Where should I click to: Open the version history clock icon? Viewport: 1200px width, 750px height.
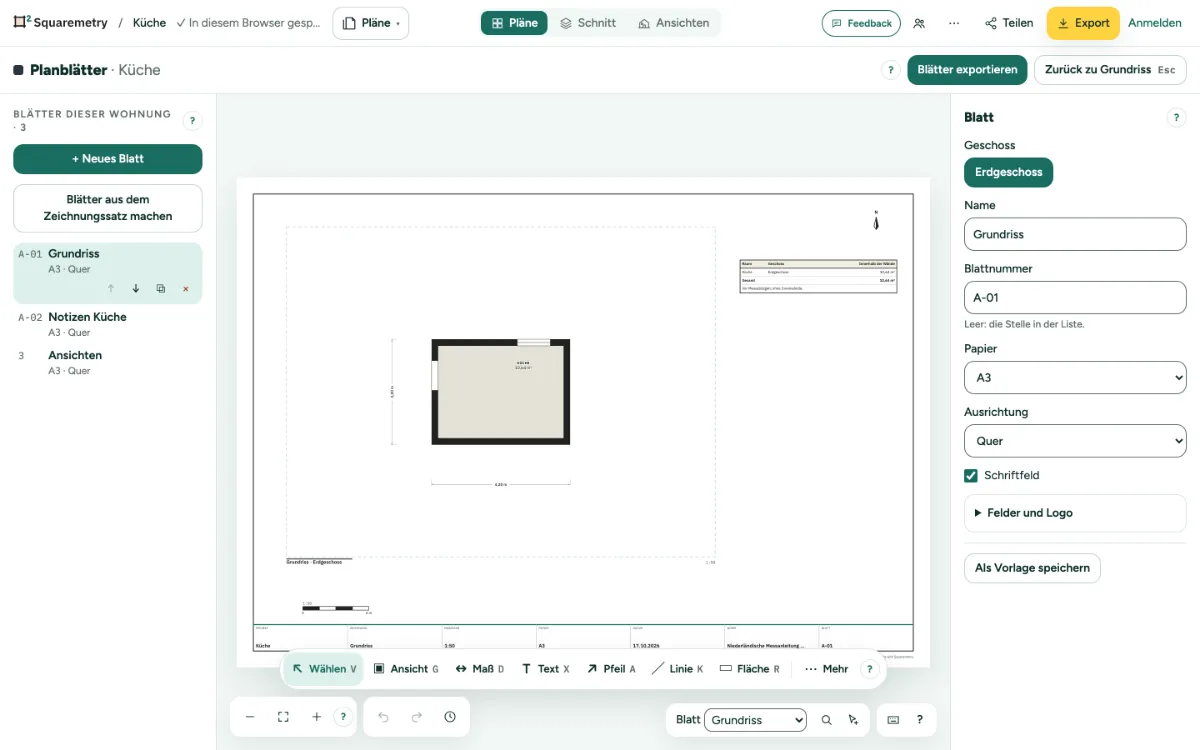450,717
